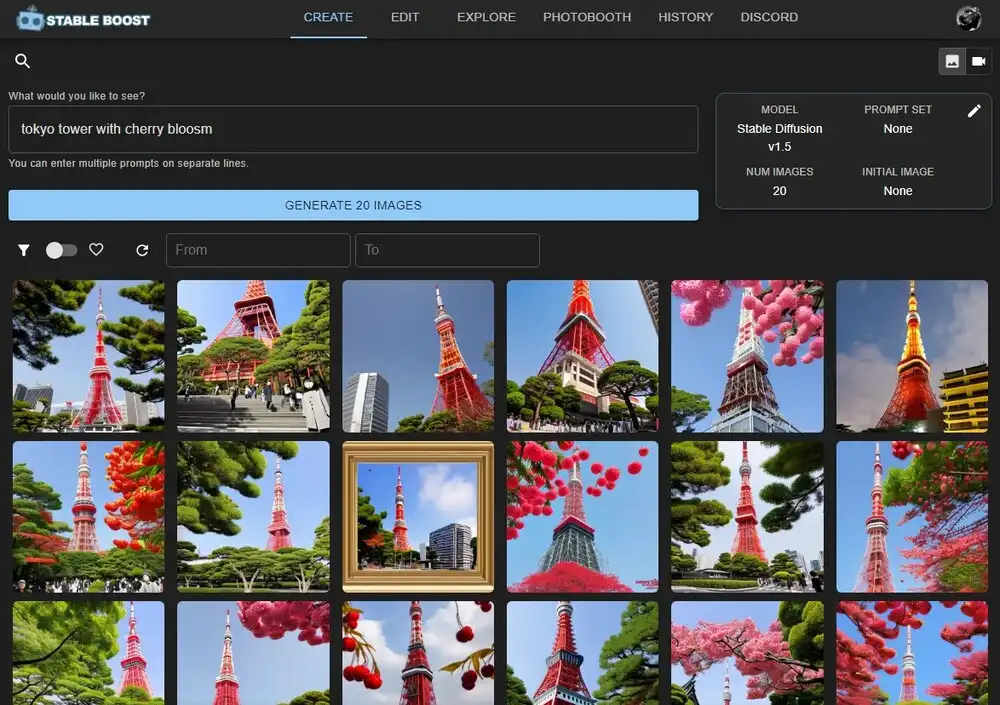Click the Stable Boost logo
This screenshot has width=1000, height=705.
[x=84, y=18]
